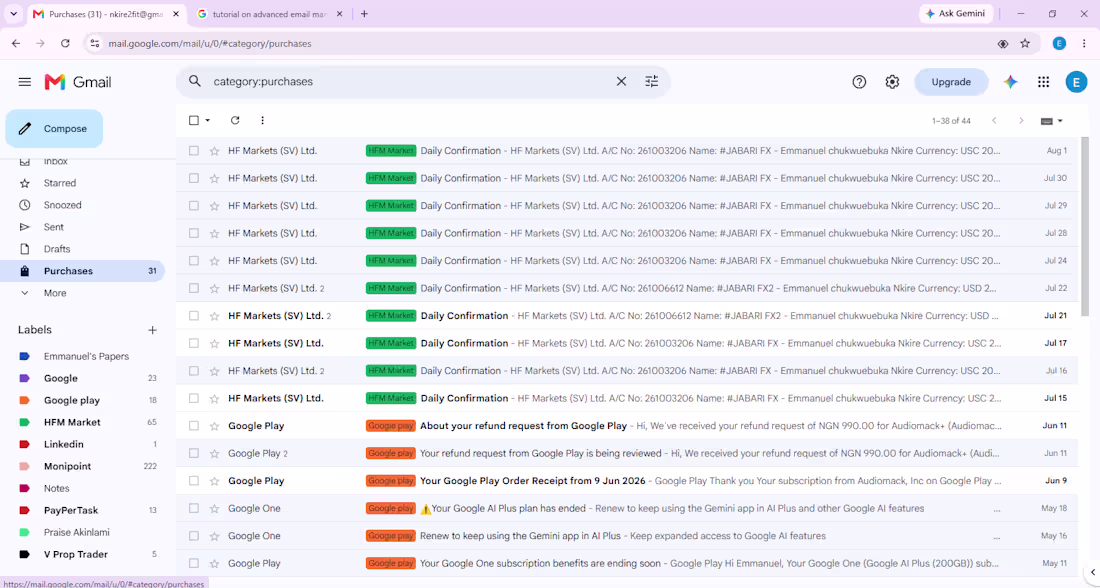This screenshot has height=588, width=1100.
Task: Star the Jun 9 Google Play Order Receipt email
Action: [x=215, y=481]
